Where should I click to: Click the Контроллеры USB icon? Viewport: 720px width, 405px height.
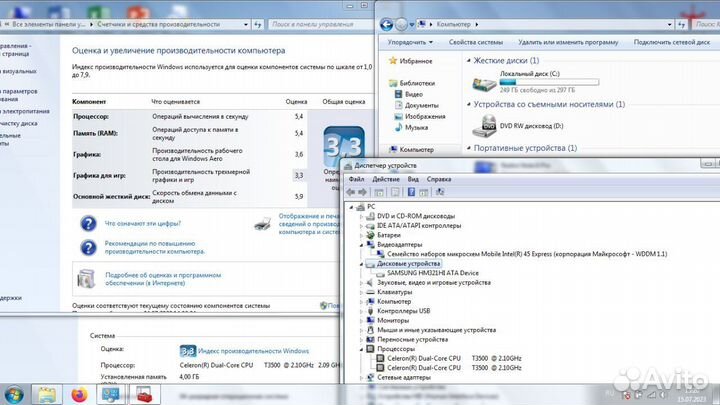coord(371,311)
